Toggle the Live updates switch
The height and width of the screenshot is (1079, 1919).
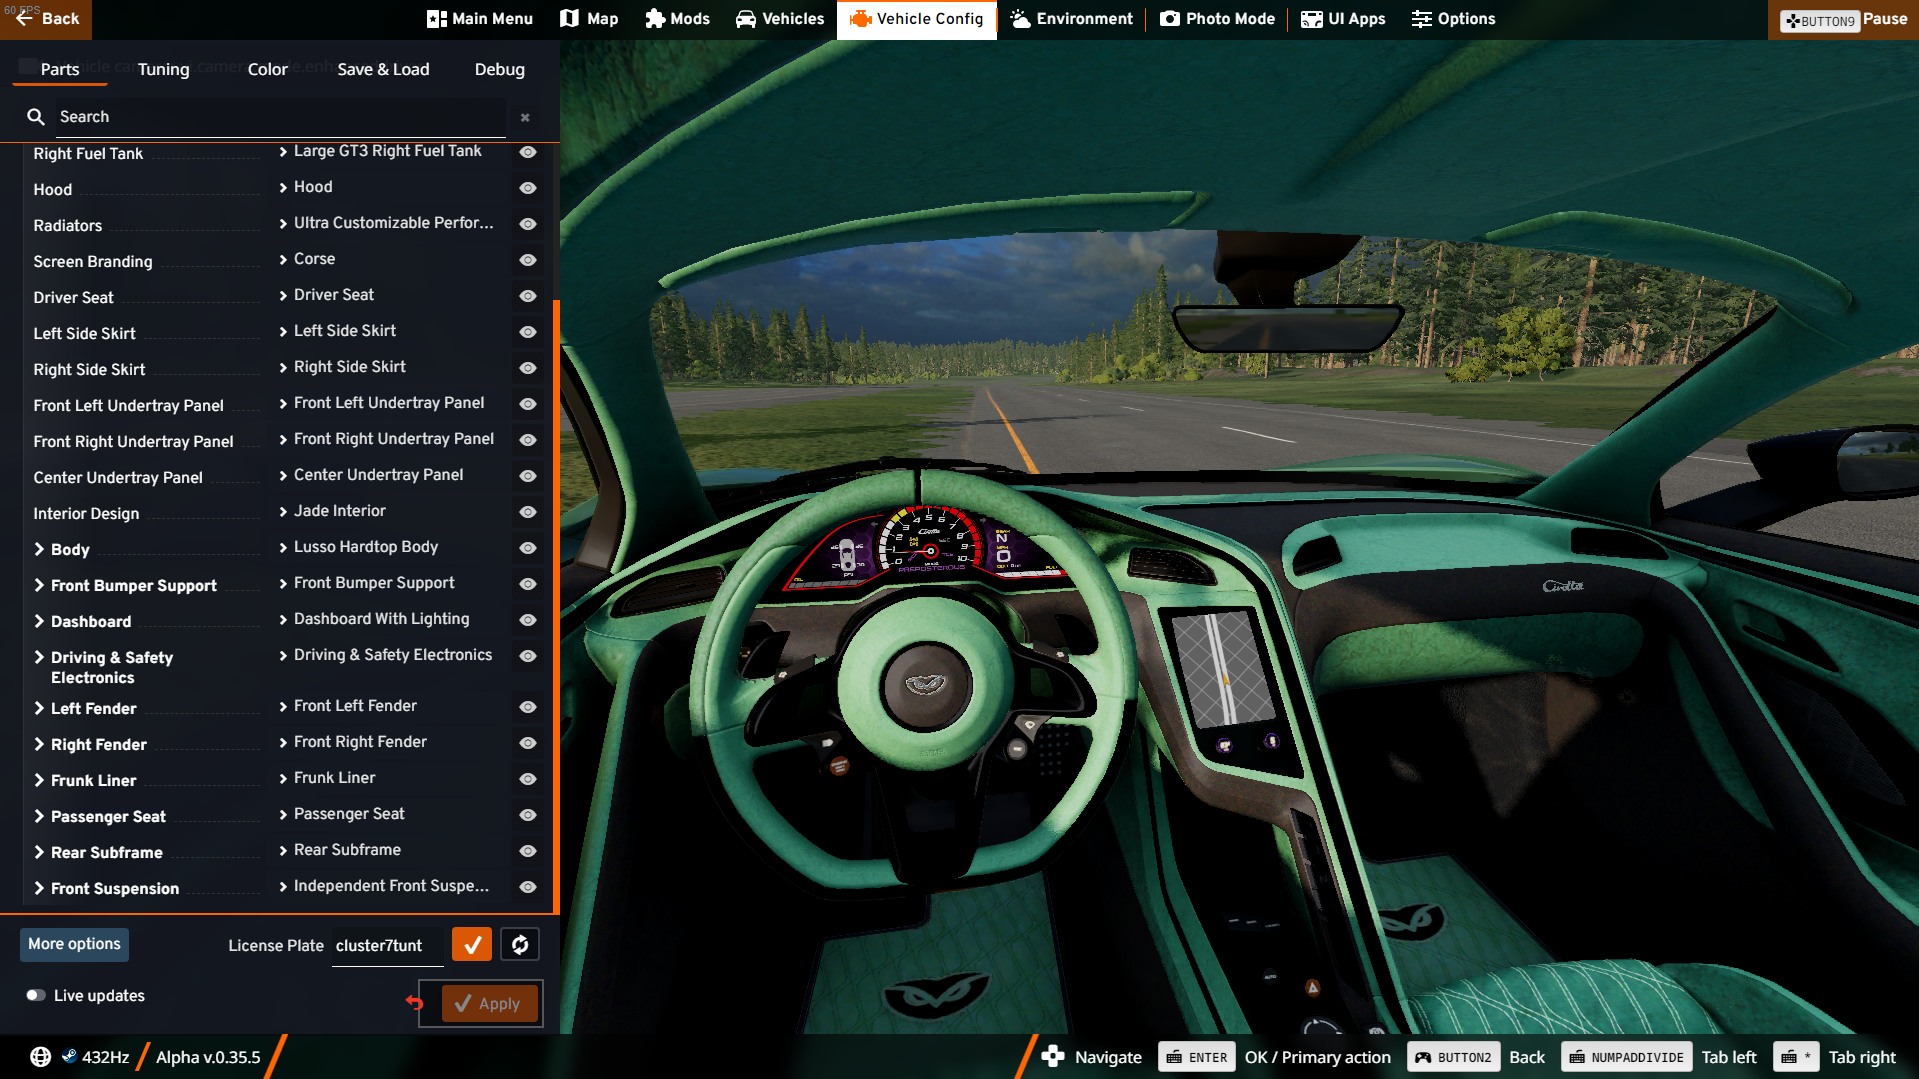tap(36, 995)
